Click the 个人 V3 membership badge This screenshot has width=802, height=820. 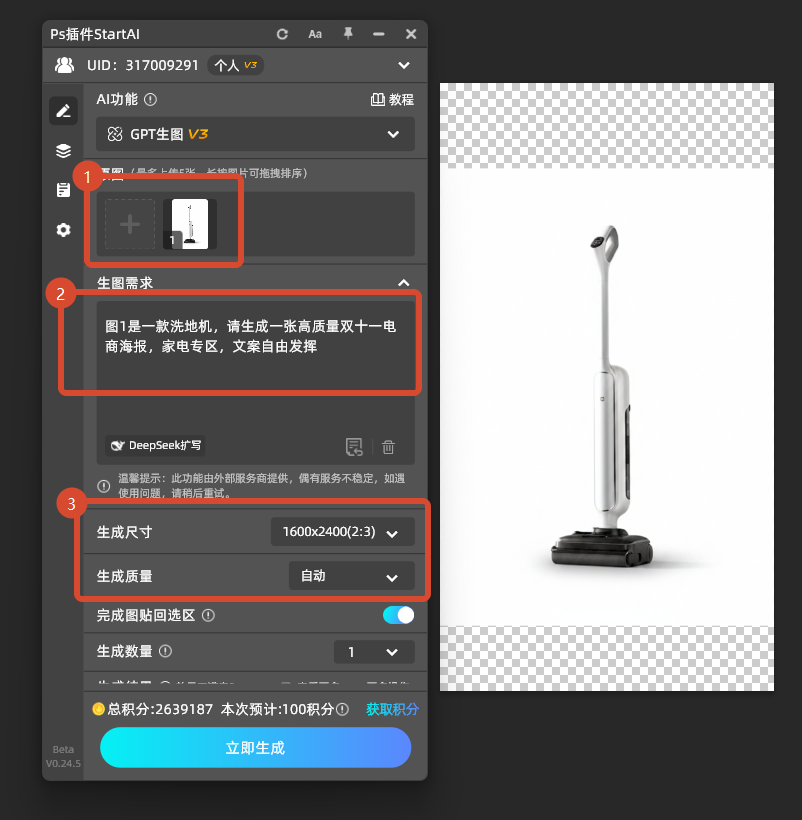pyautogui.click(x=235, y=65)
